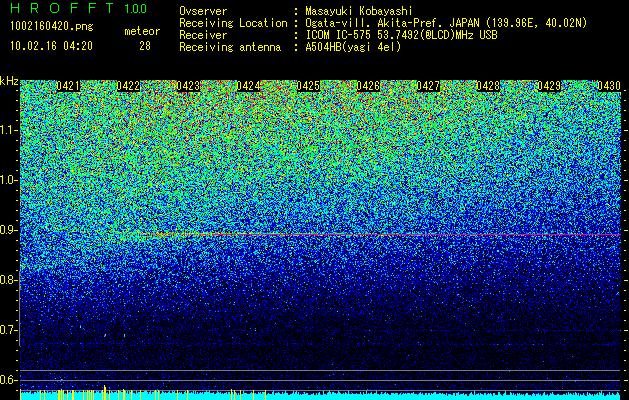Click the red carrier line in the spectrogram
This screenshot has width=629, height=400.
(379, 234)
